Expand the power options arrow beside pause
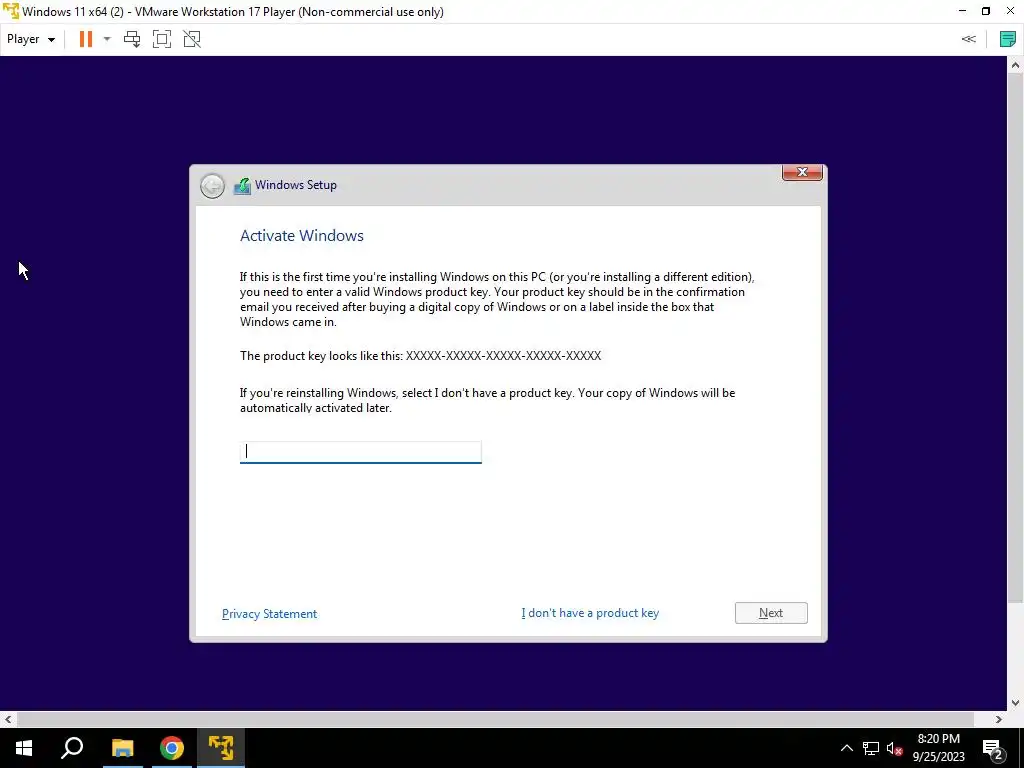The image size is (1024, 768). 107,39
